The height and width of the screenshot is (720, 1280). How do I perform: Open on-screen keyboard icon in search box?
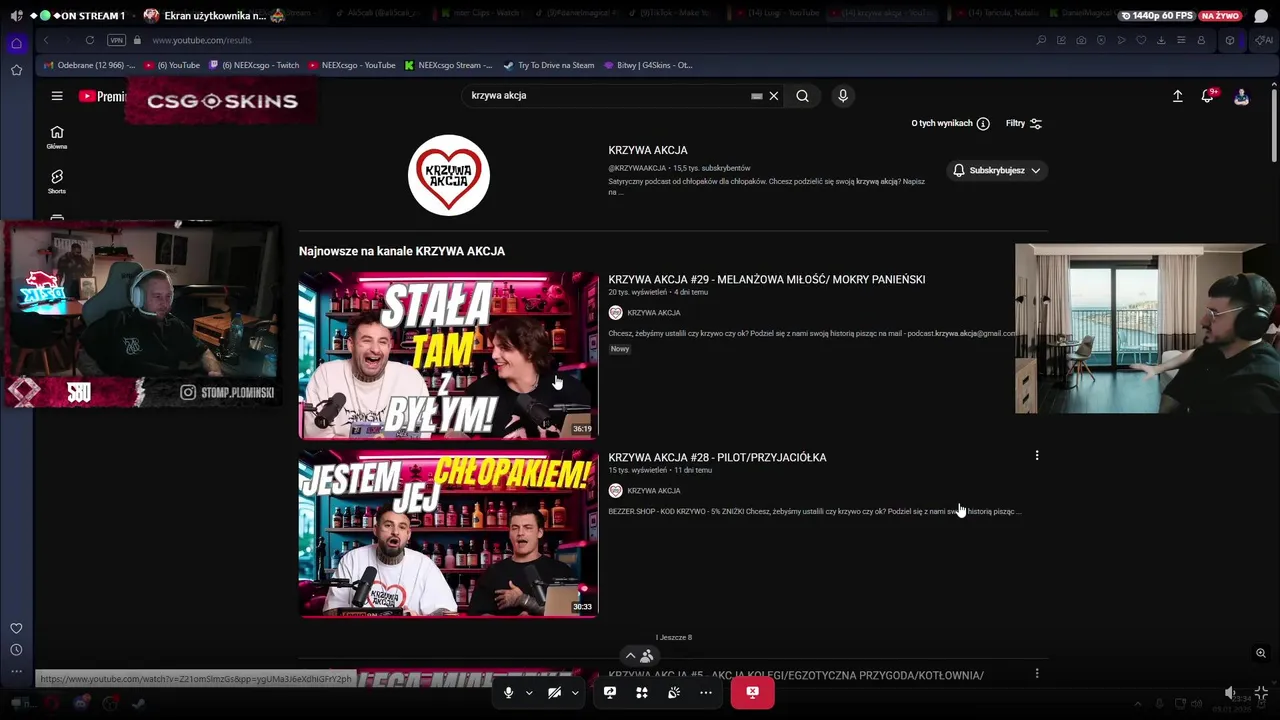tap(757, 96)
